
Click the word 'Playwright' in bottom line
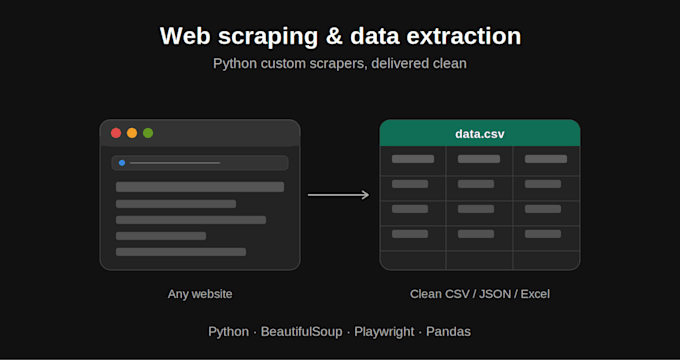coord(384,332)
